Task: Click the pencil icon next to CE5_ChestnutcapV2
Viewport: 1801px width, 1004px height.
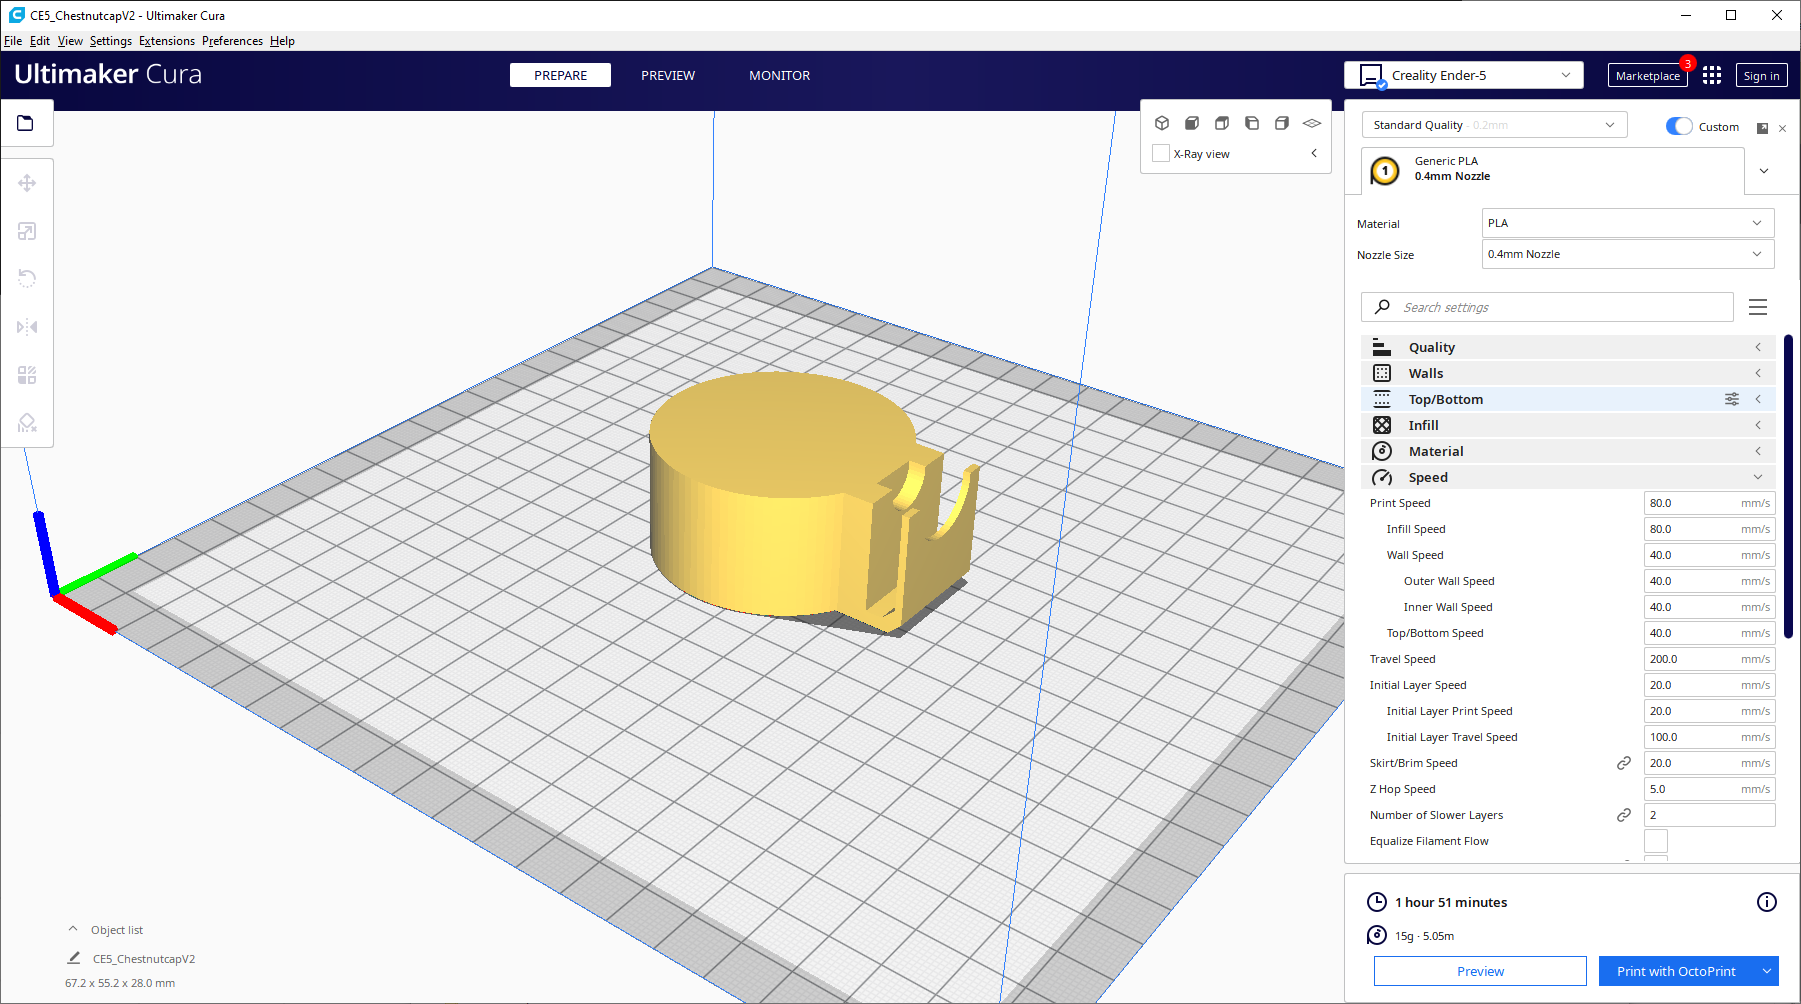Action: [74, 958]
